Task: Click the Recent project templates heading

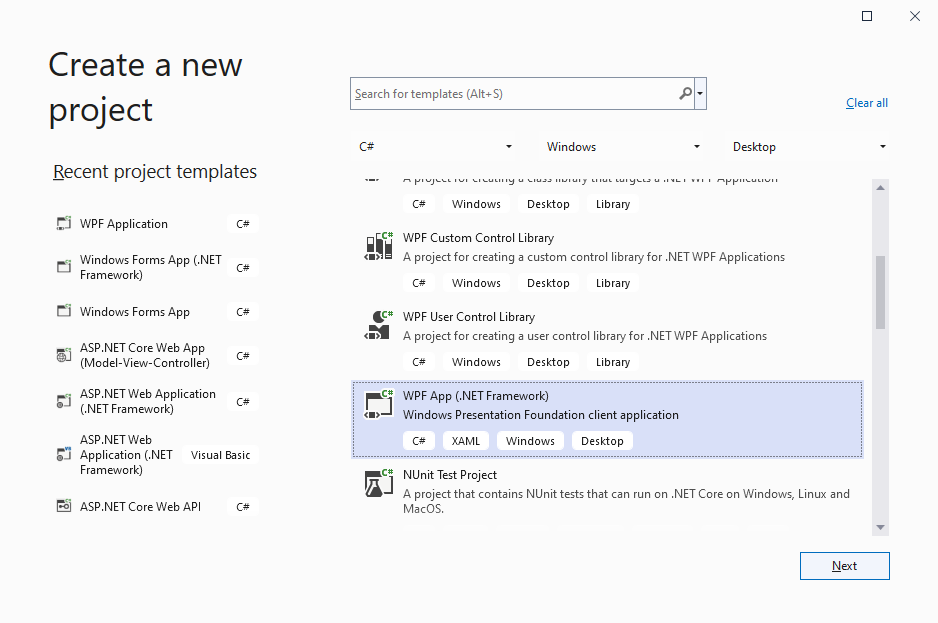Action: 154,172
